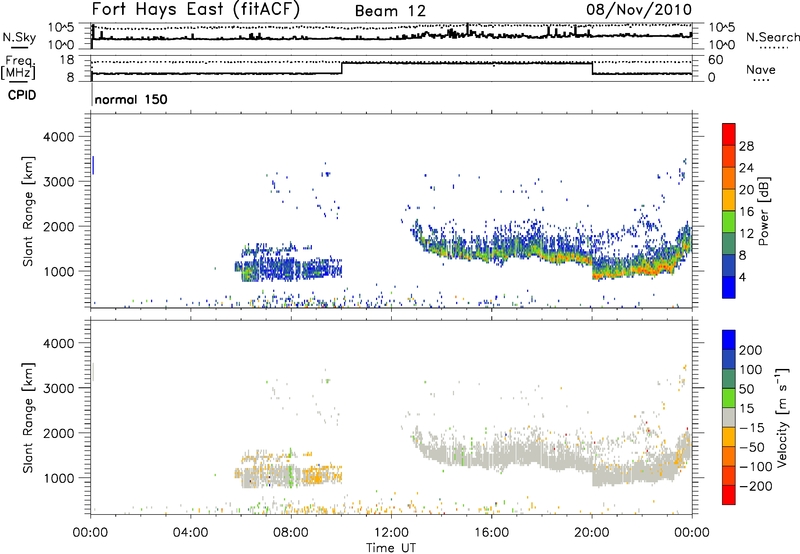Image resolution: width=800 pixels, height=554 pixels.
Task: Click the red swatch in the Power colorbar
Action: 729,134
